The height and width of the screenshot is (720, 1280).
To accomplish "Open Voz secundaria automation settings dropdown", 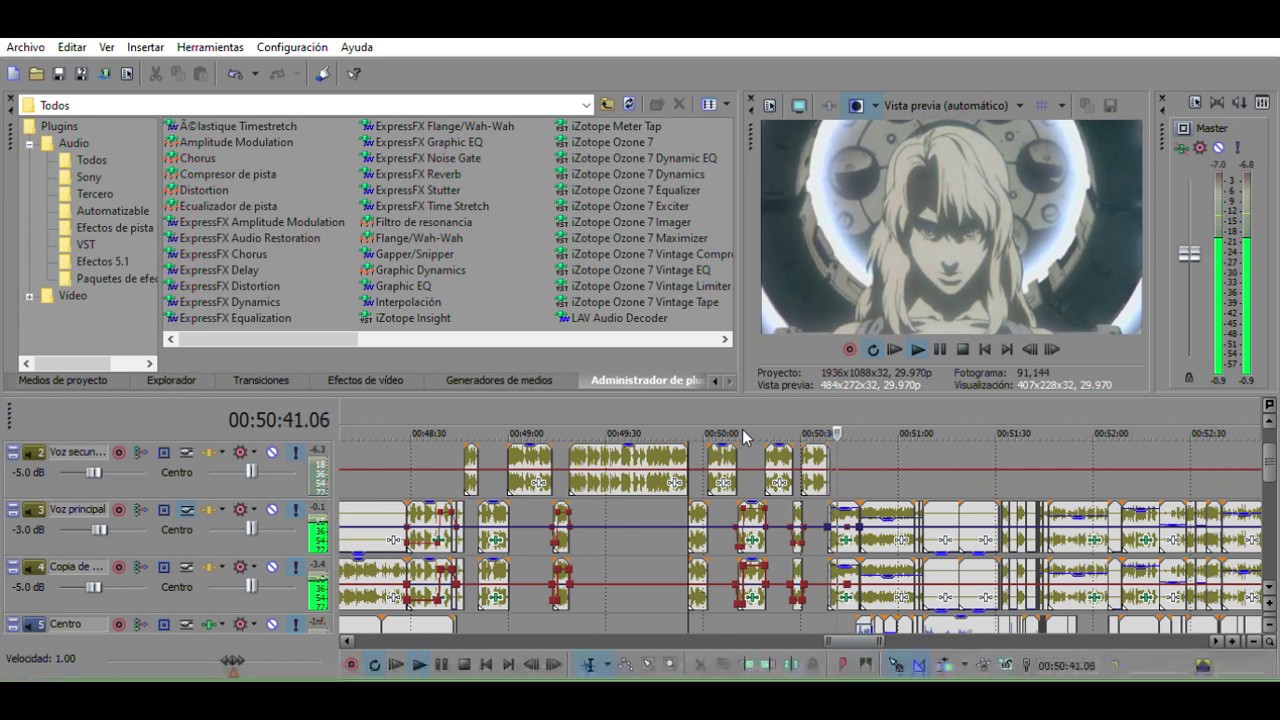I will pyautogui.click(x=254, y=452).
